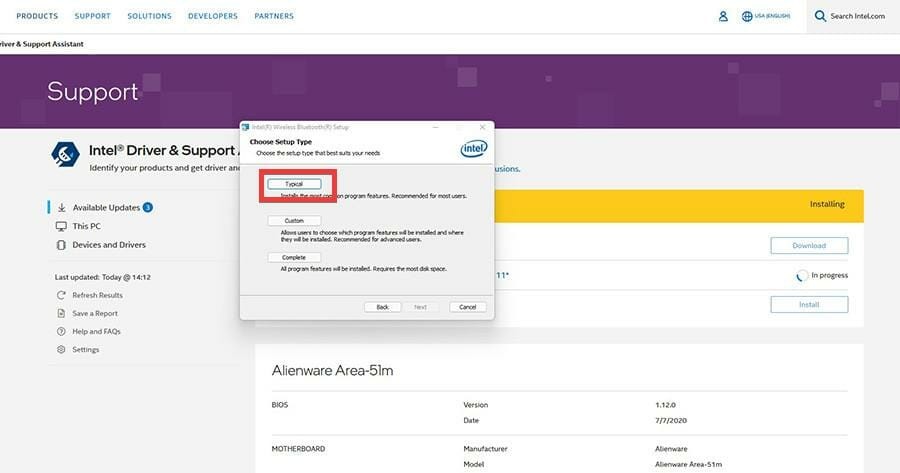This screenshot has height=473, width=900.
Task: Click the Intel Driver & Support Assistant logo
Action: coord(65,154)
